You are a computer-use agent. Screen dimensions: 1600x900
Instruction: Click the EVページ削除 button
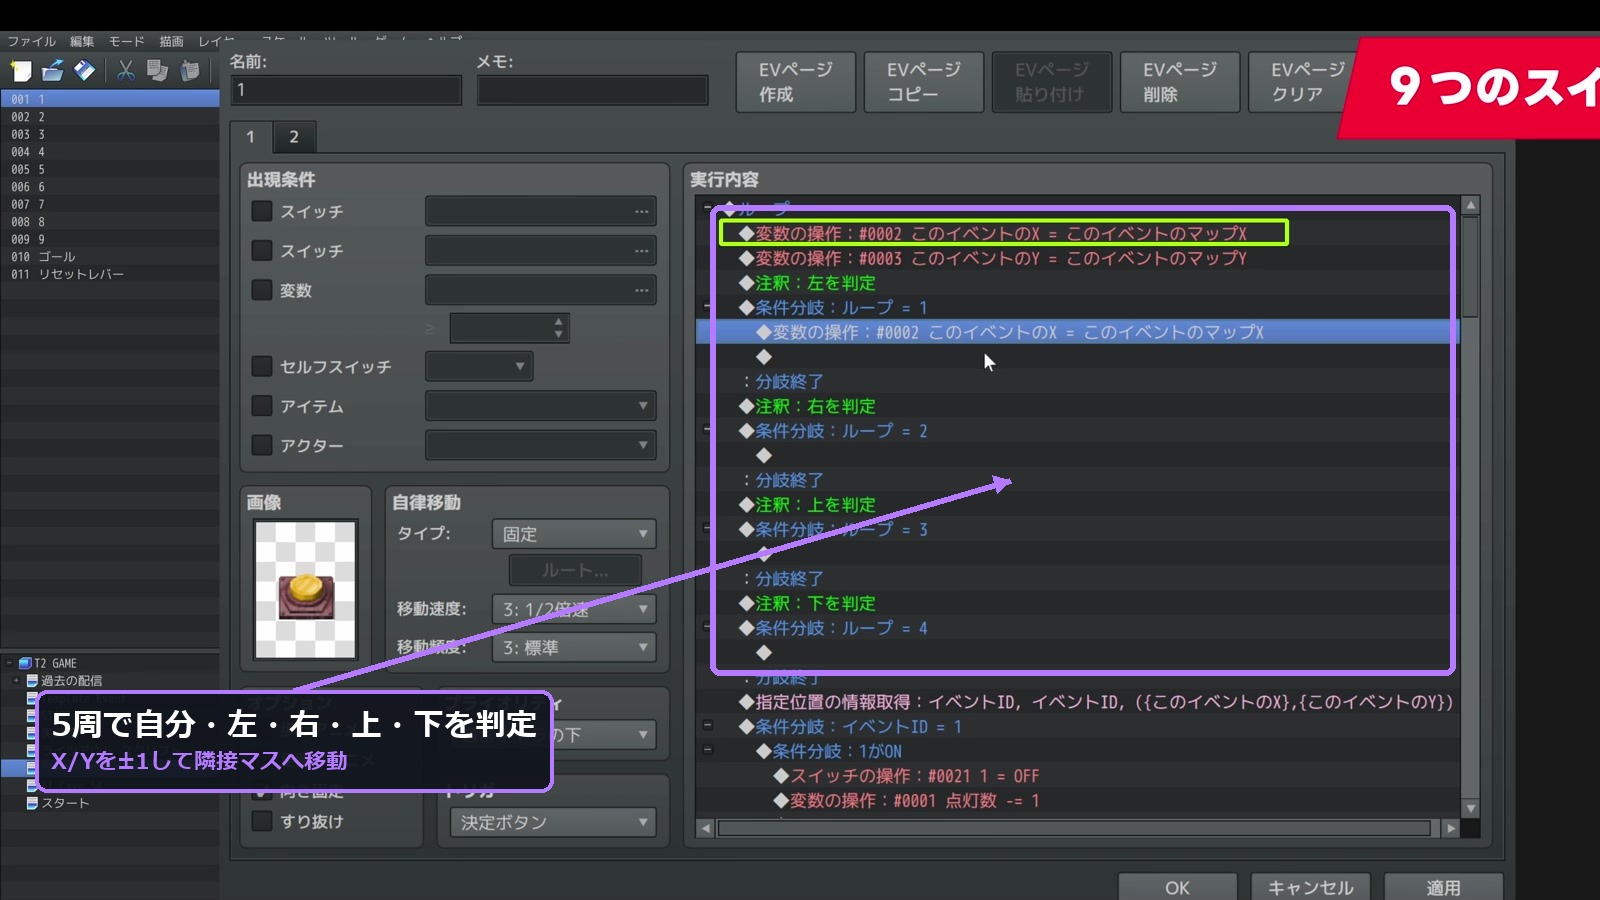click(1180, 82)
